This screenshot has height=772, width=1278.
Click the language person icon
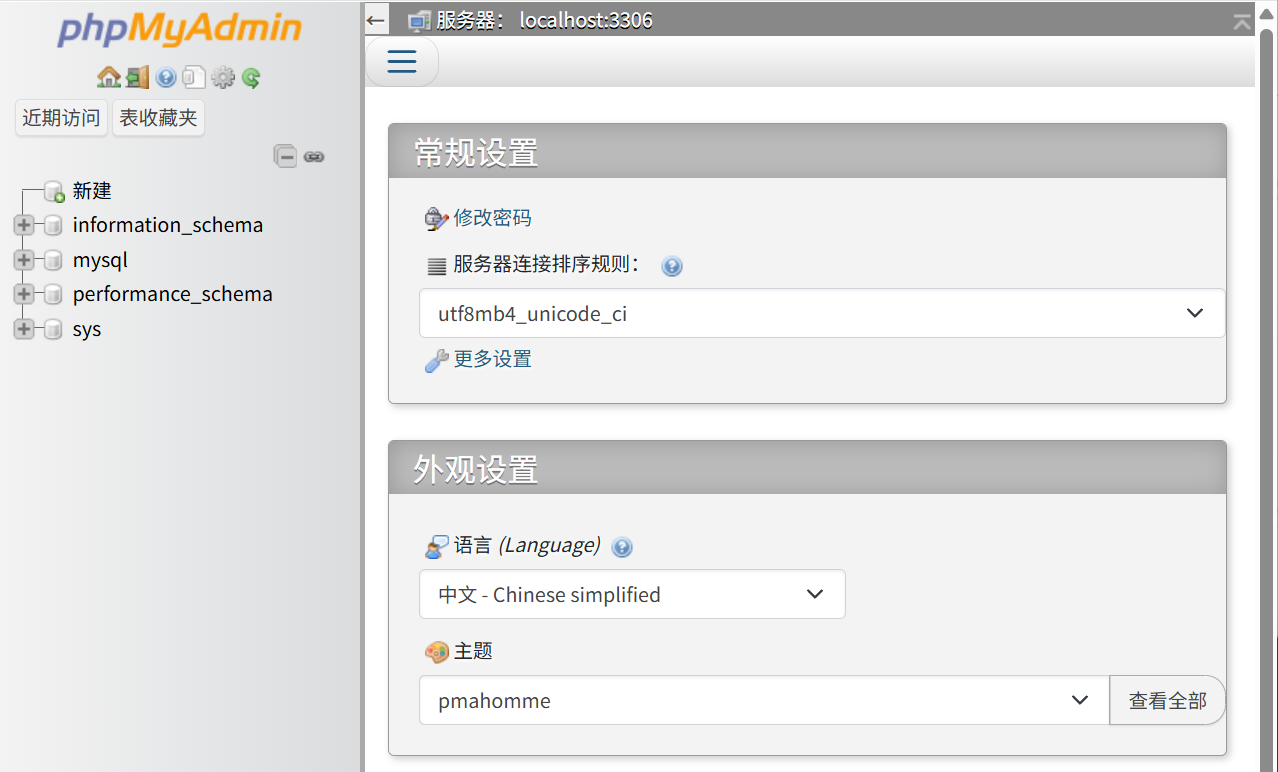[x=437, y=546]
